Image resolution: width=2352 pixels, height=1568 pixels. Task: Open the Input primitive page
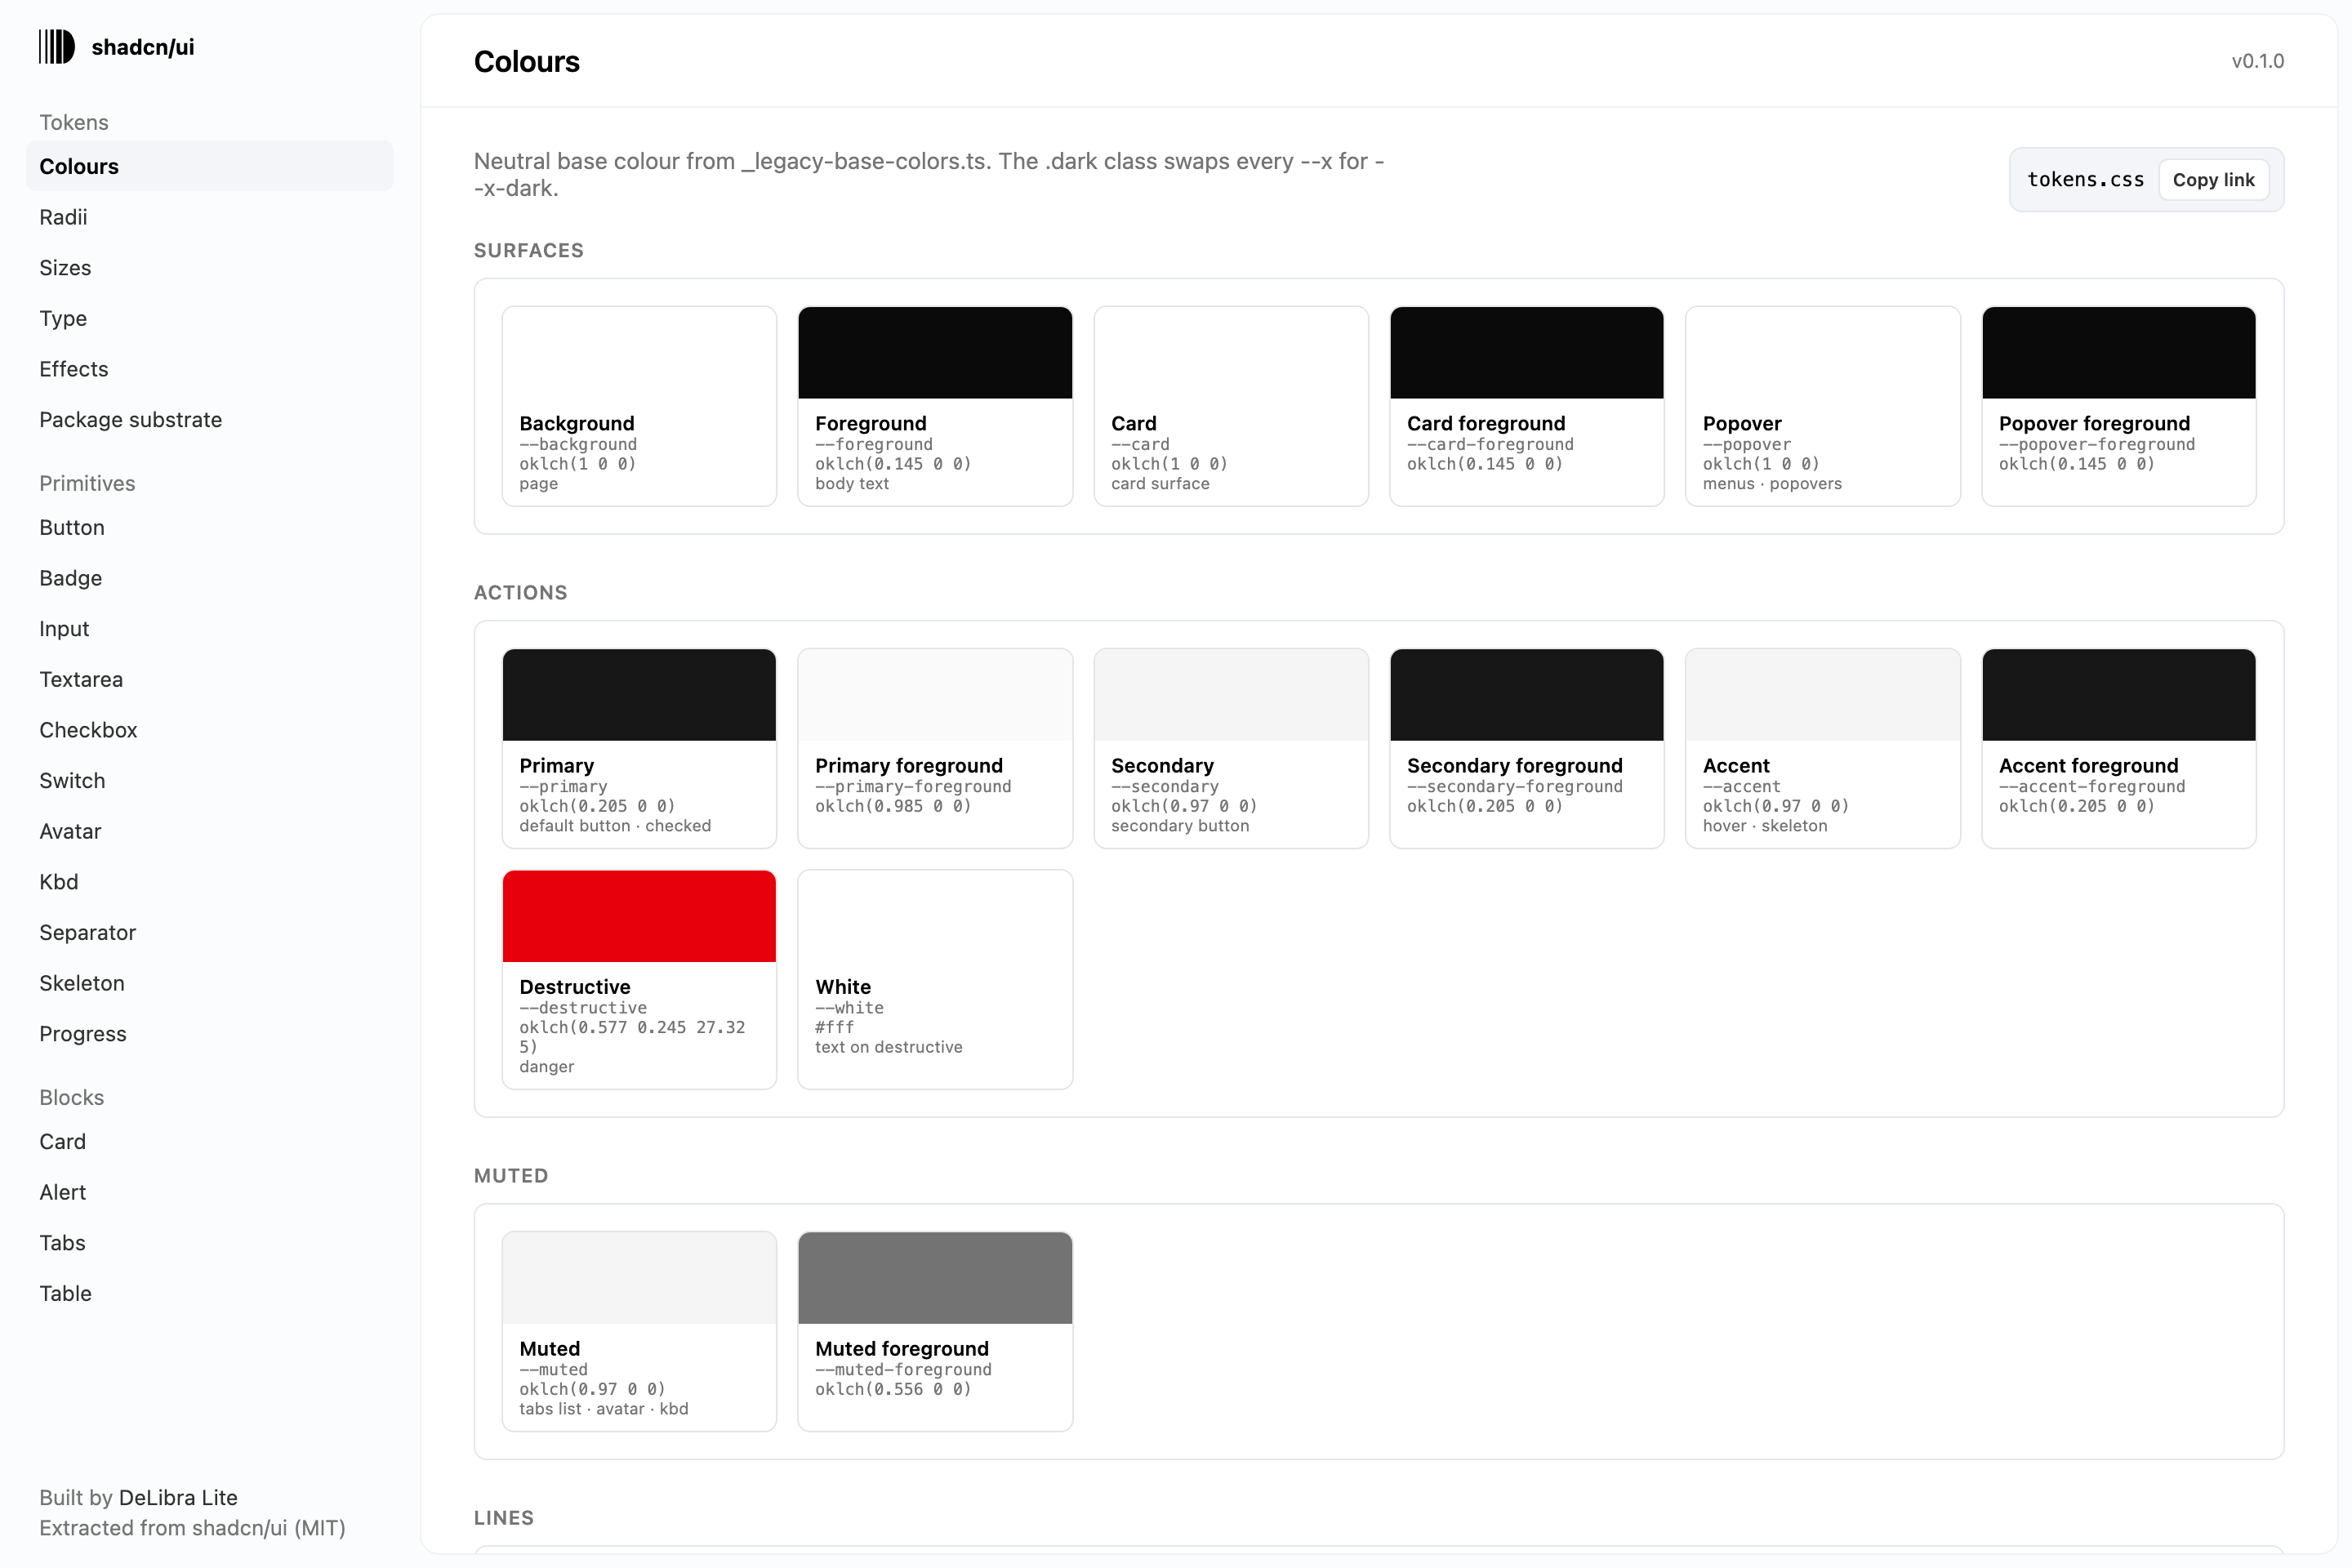coord(209,629)
